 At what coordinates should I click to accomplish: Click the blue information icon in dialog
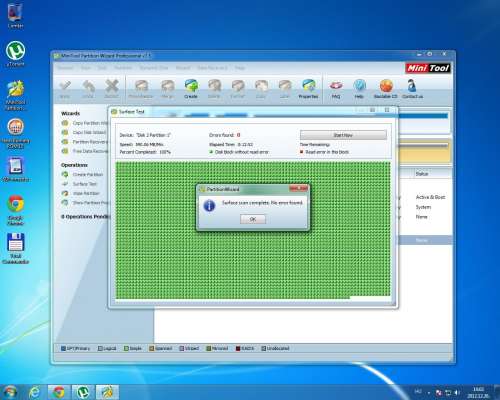click(209, 206)
